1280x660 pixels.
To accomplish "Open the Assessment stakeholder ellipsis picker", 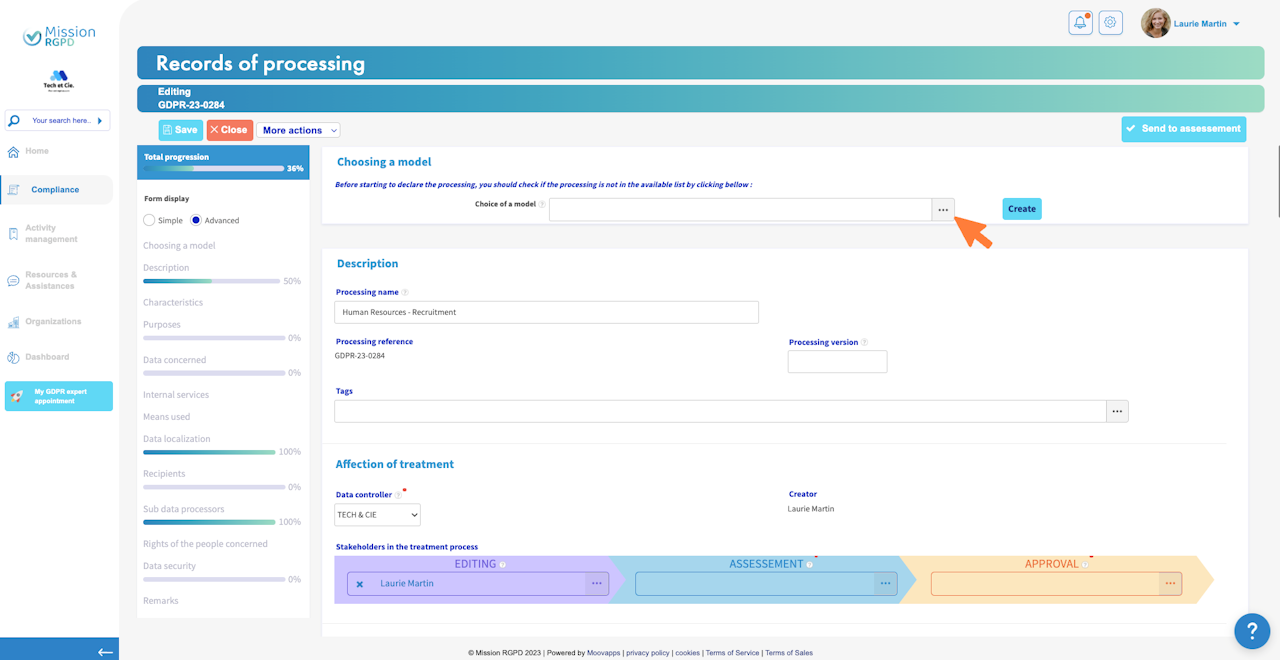I will tap(884, 583).
